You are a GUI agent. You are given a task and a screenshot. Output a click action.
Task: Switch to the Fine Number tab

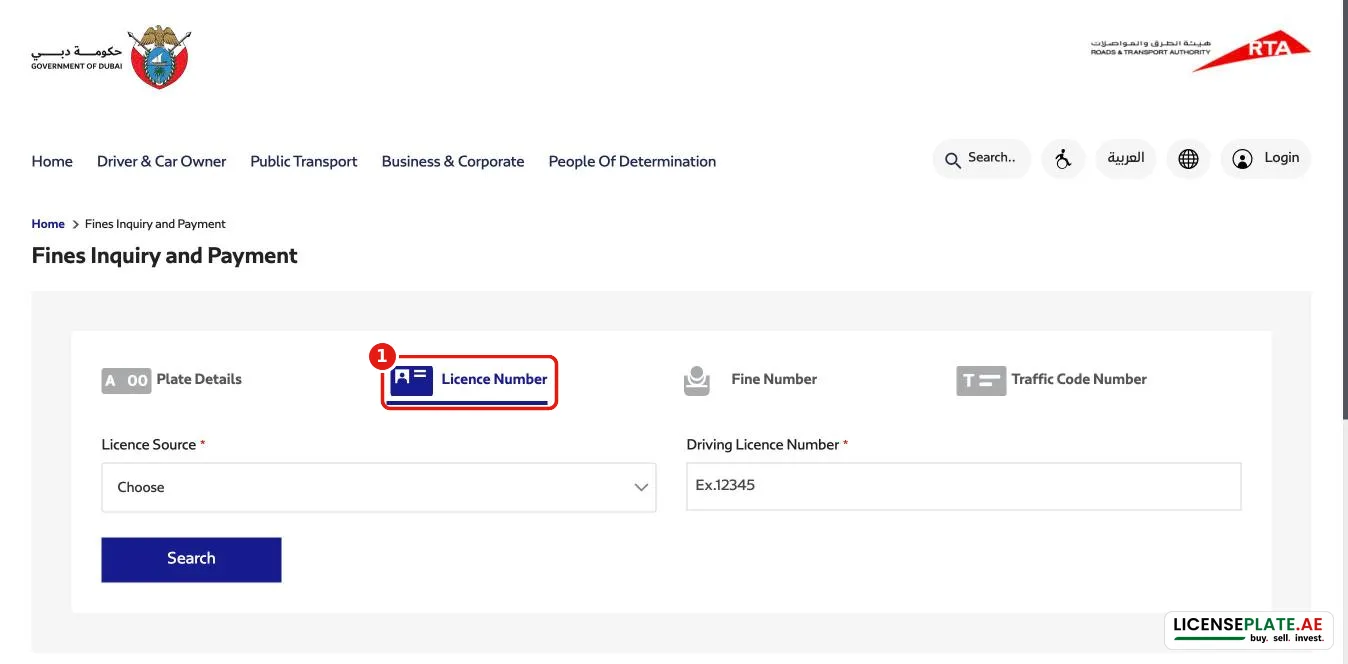pyautogui.click(x=751, y=380)
